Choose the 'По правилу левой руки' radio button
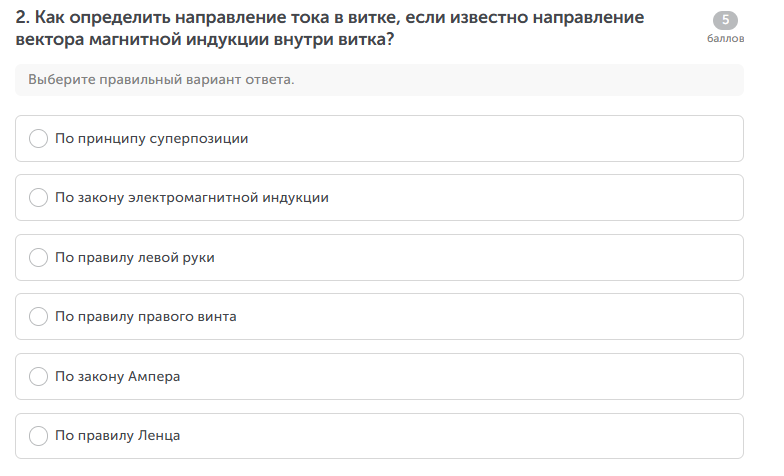This screenshot has width=784, height=476. click(x=39, y=258)
